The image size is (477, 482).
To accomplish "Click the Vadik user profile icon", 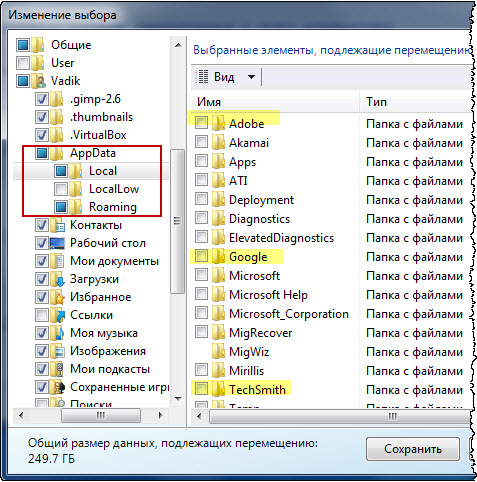I will tap(37, 81).
